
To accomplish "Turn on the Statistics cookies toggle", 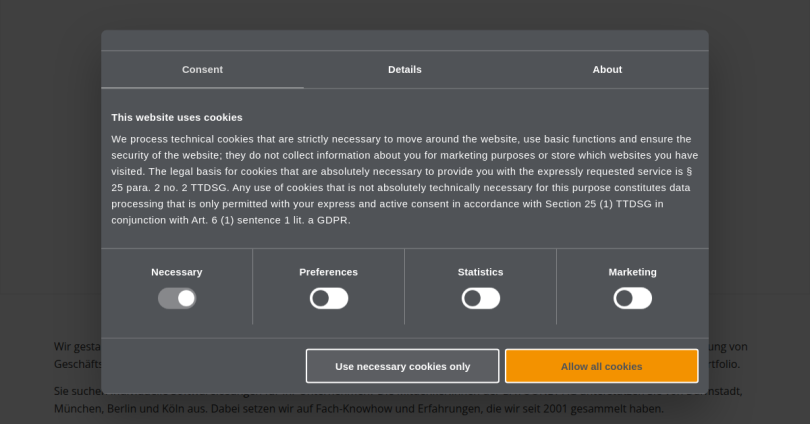I will tap(480, 298).
